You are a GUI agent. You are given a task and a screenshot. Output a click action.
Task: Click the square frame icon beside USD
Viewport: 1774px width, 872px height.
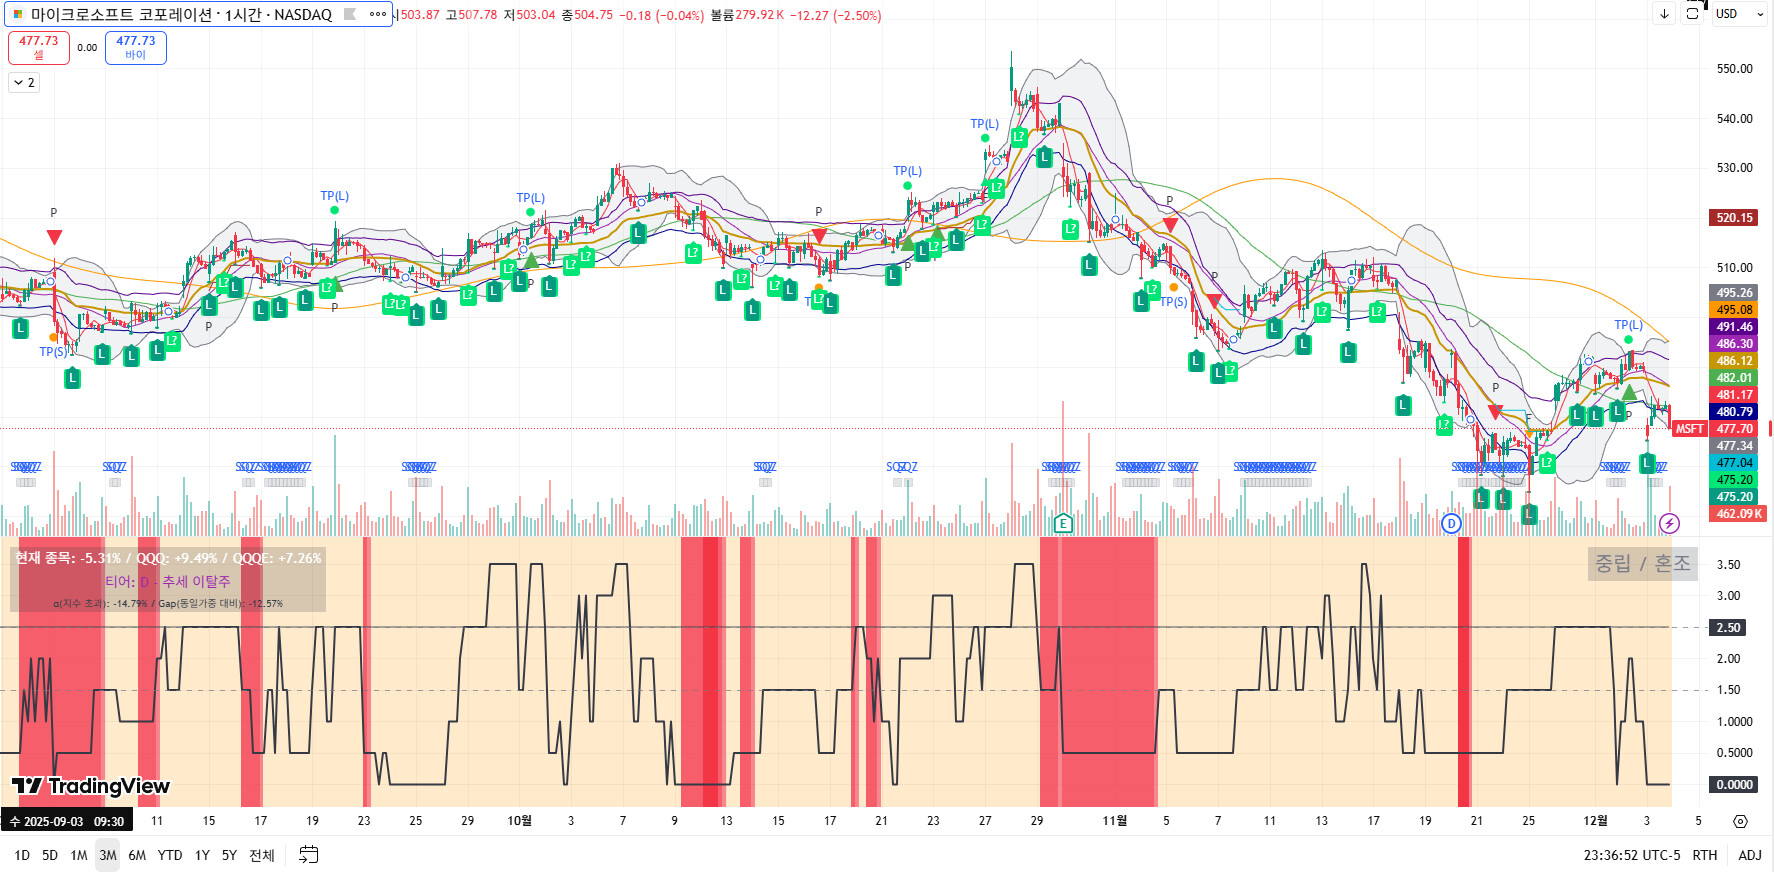point(1692,14)
